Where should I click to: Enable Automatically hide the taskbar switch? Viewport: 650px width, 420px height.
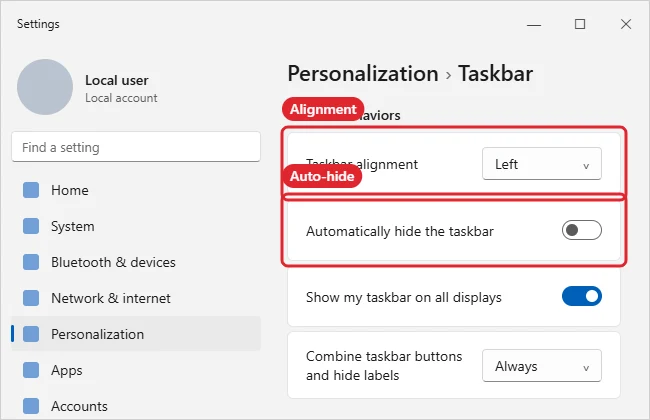[x=582, y=230]
